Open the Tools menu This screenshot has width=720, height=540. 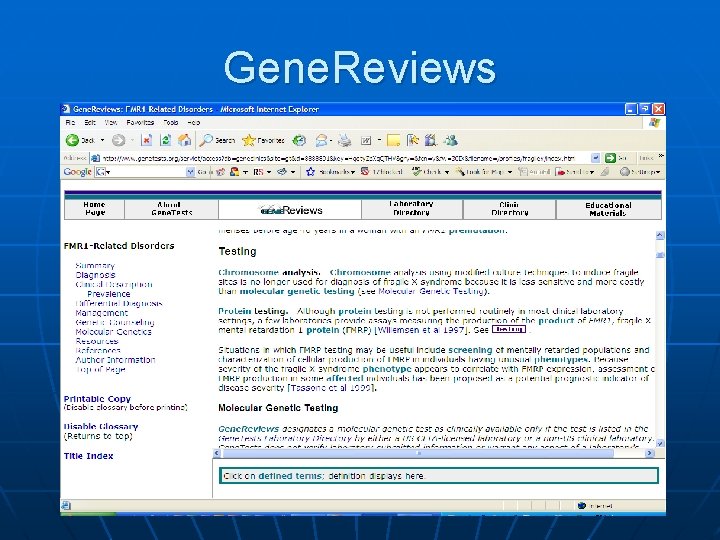(170, 123)
